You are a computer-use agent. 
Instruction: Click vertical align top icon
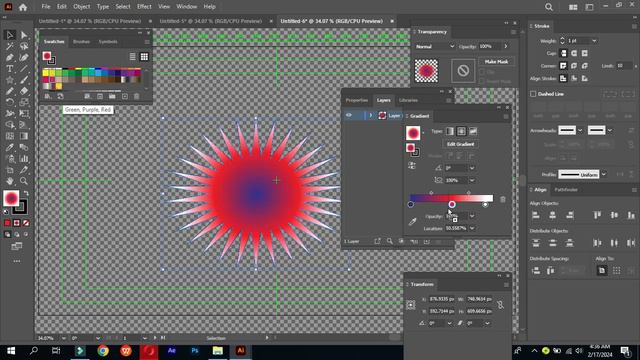pyautogui.click(x=597, y=215)
